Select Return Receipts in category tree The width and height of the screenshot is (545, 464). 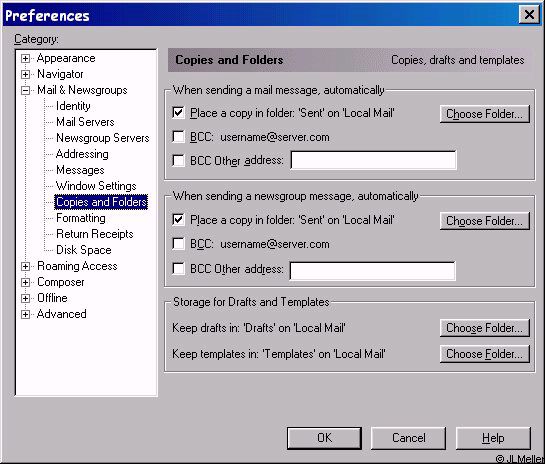(x=95, y=234)
